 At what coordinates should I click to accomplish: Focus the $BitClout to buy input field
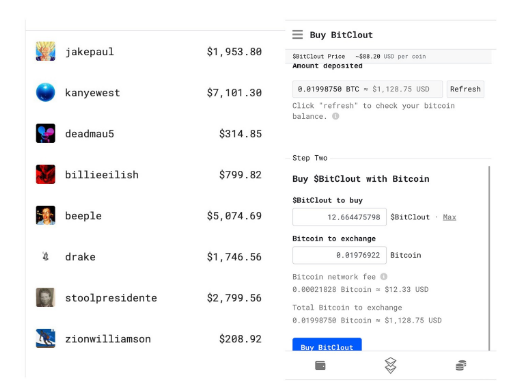pos(339,217)
